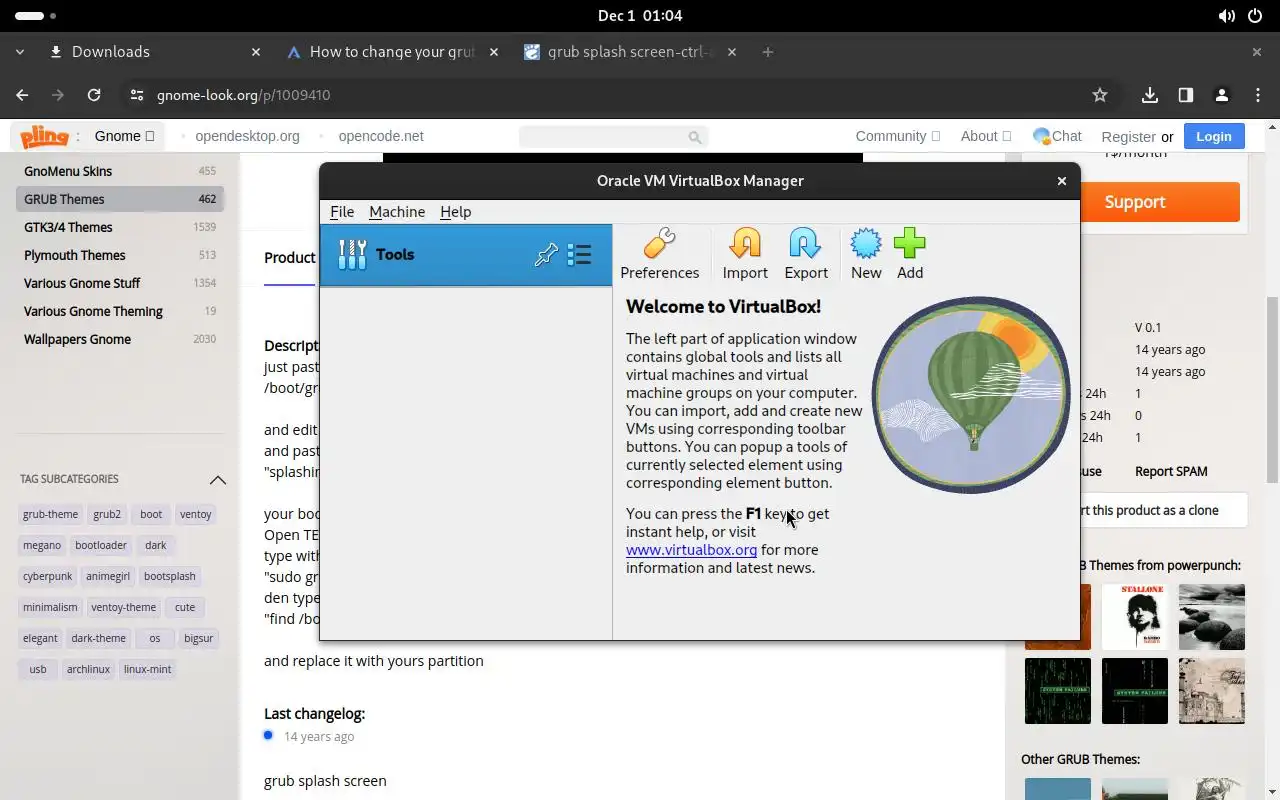Click the cyberpunk tag

point(48,576)
